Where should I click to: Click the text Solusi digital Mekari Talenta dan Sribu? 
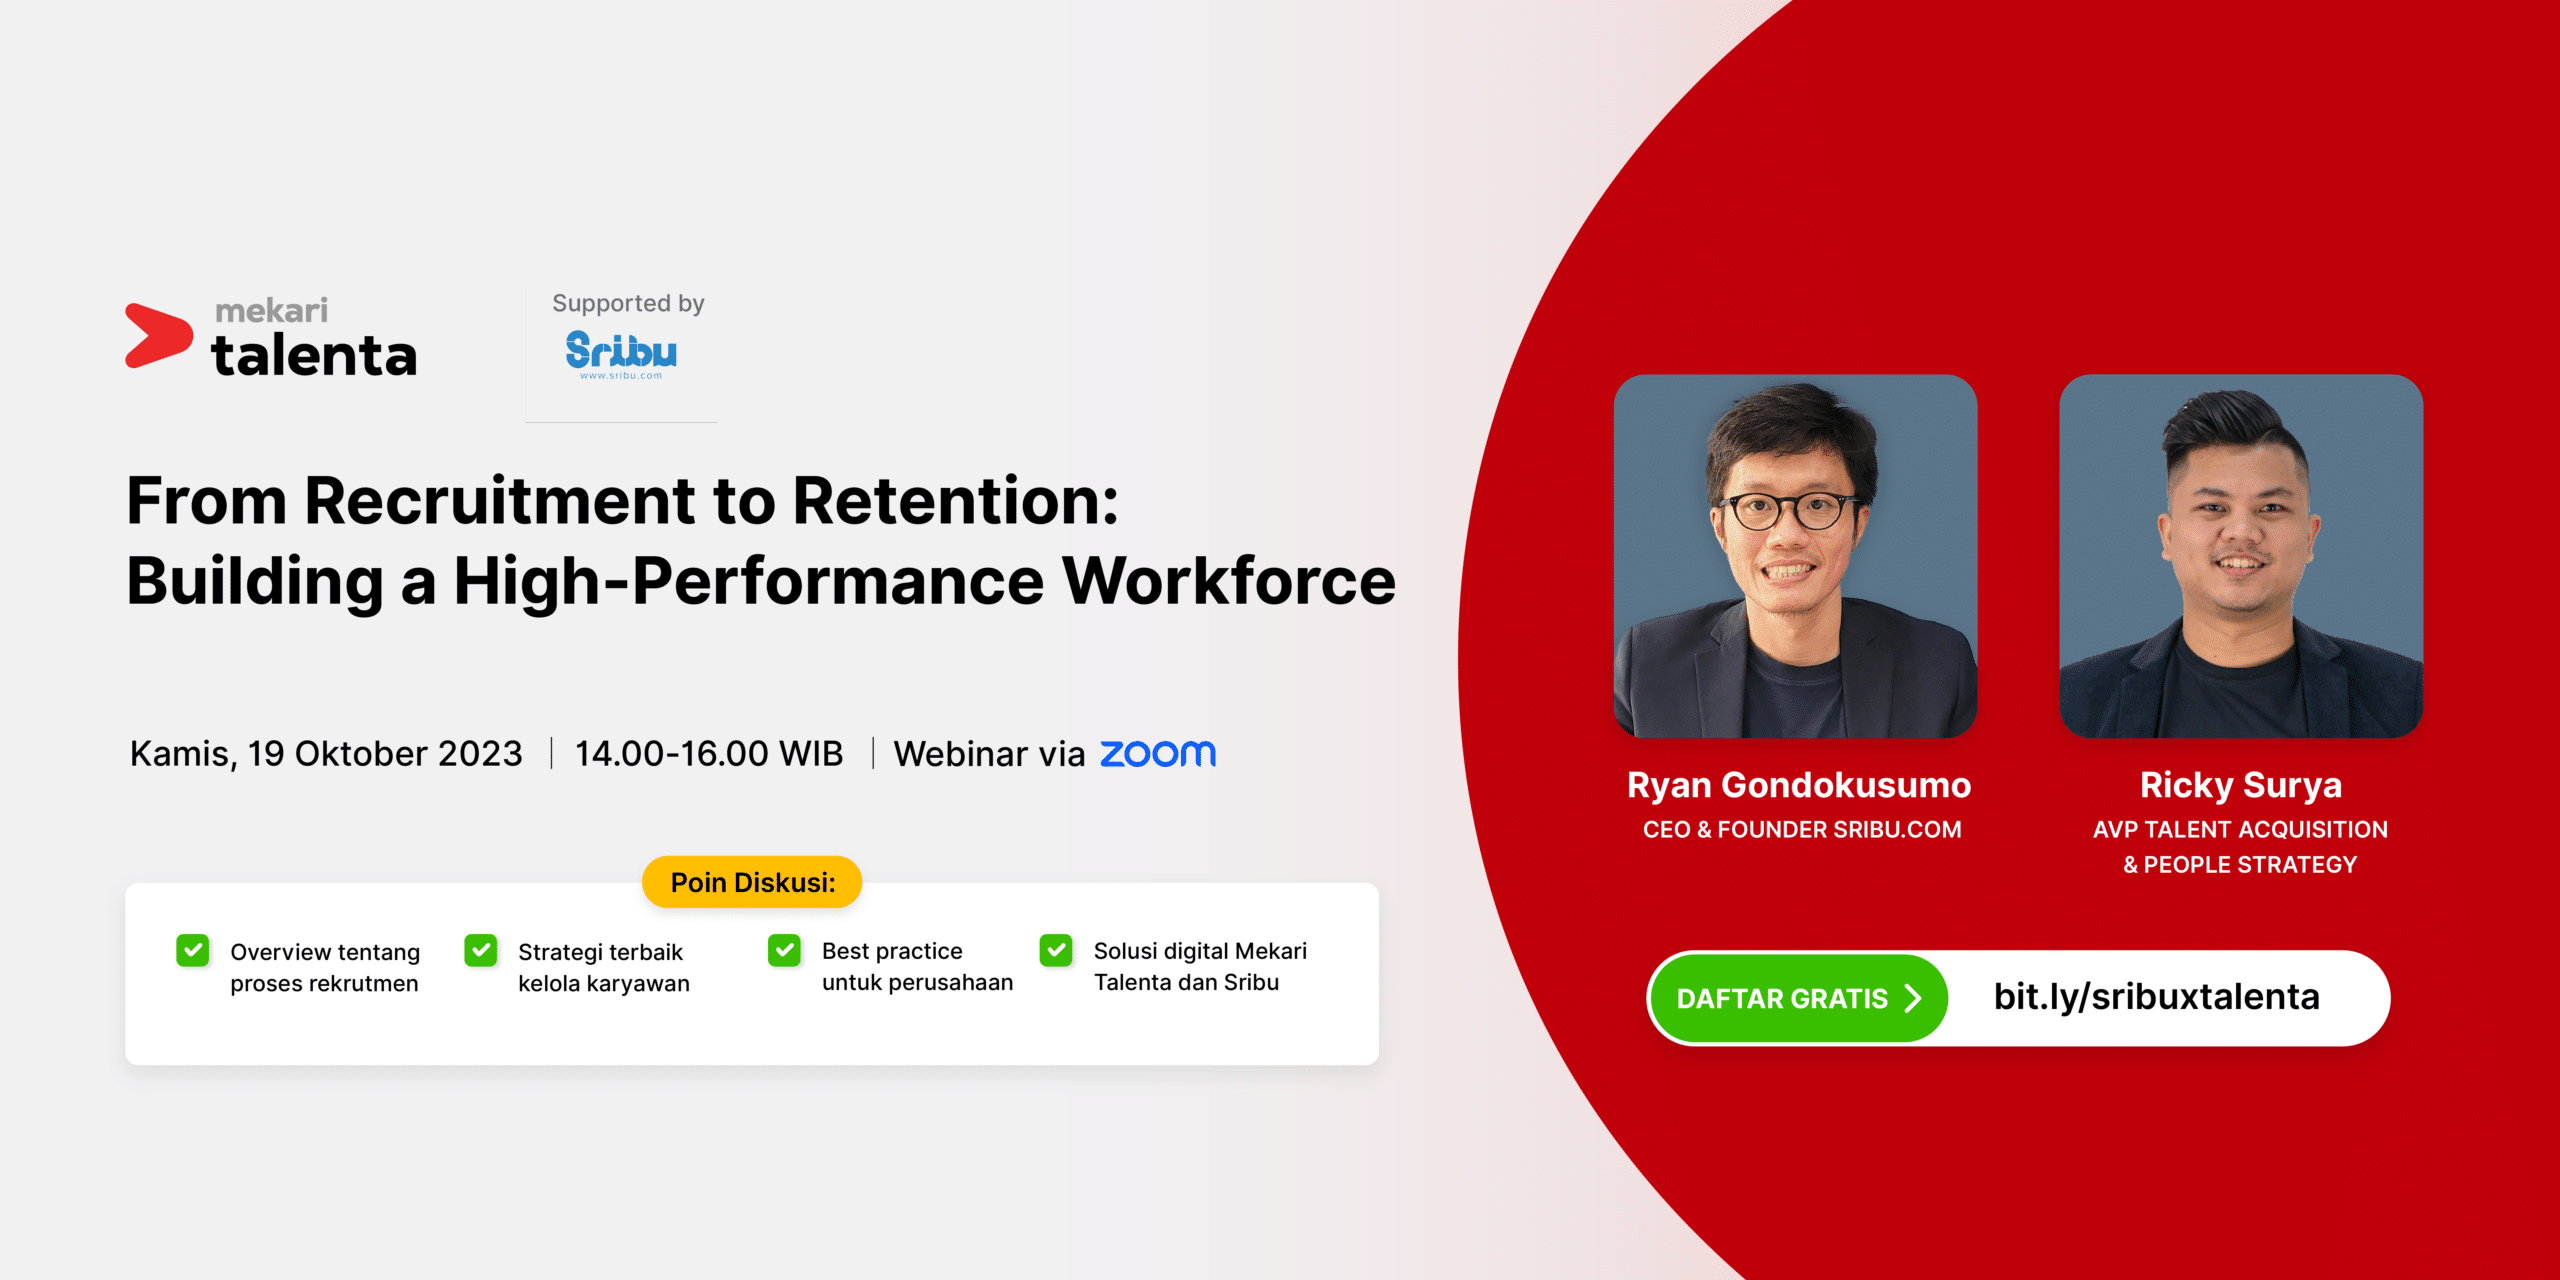pos(1200,966)
